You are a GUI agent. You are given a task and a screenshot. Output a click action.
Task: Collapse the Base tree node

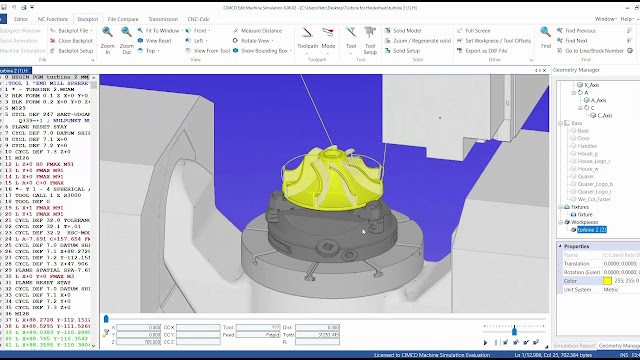pyautogui.click(x=560, y=123)
